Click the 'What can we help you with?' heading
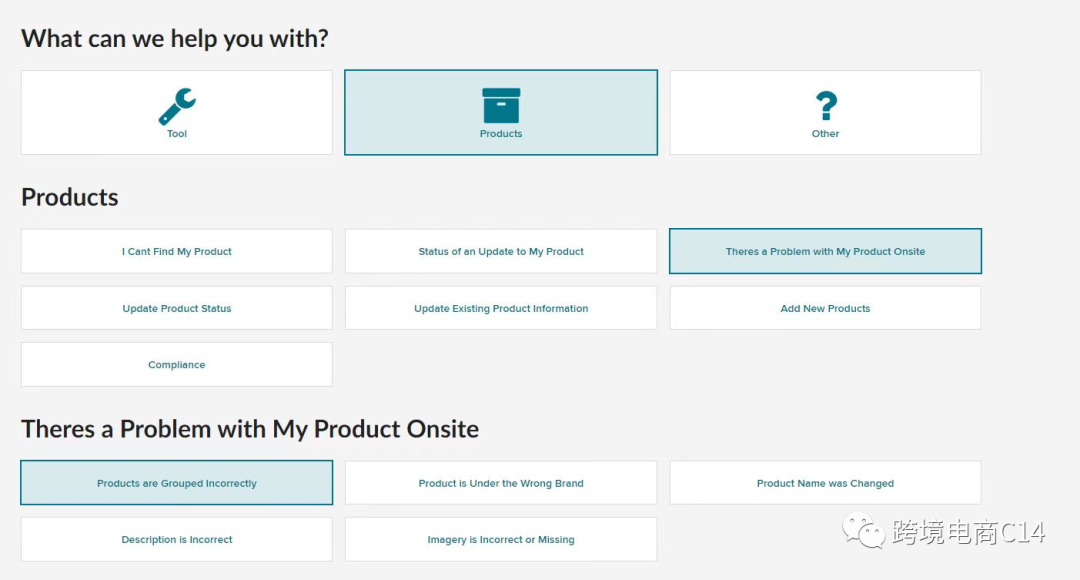Viewport: 1080px width, 580px height. pos(175,39)
